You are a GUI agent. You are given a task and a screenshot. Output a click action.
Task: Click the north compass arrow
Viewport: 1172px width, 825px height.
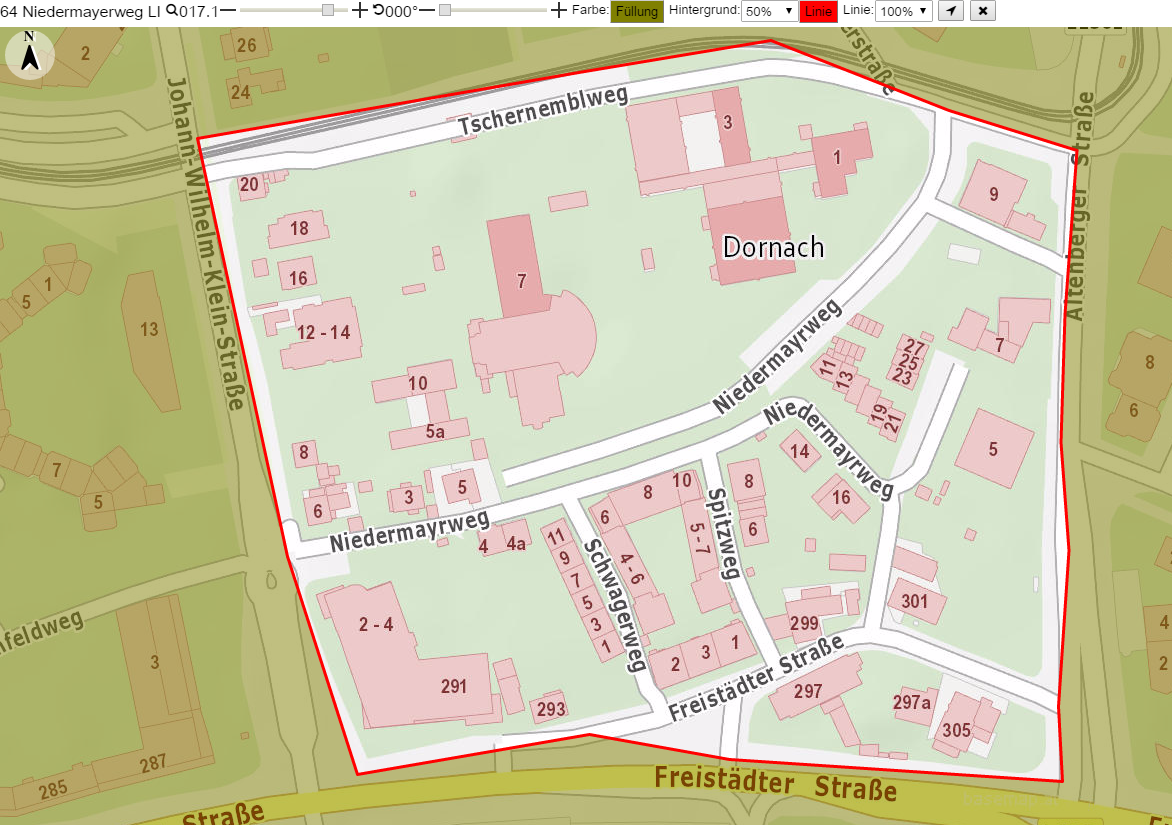[30, 55]
